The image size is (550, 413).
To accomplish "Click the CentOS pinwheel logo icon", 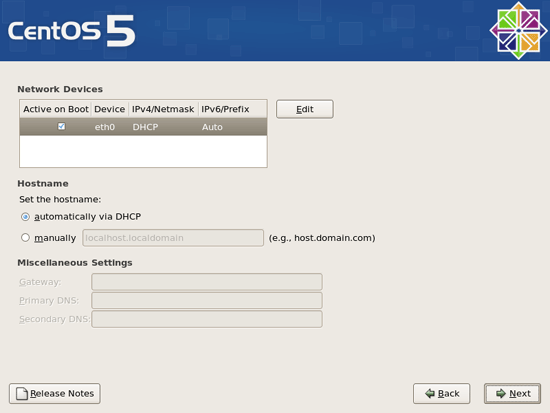I will coord(518,31).
